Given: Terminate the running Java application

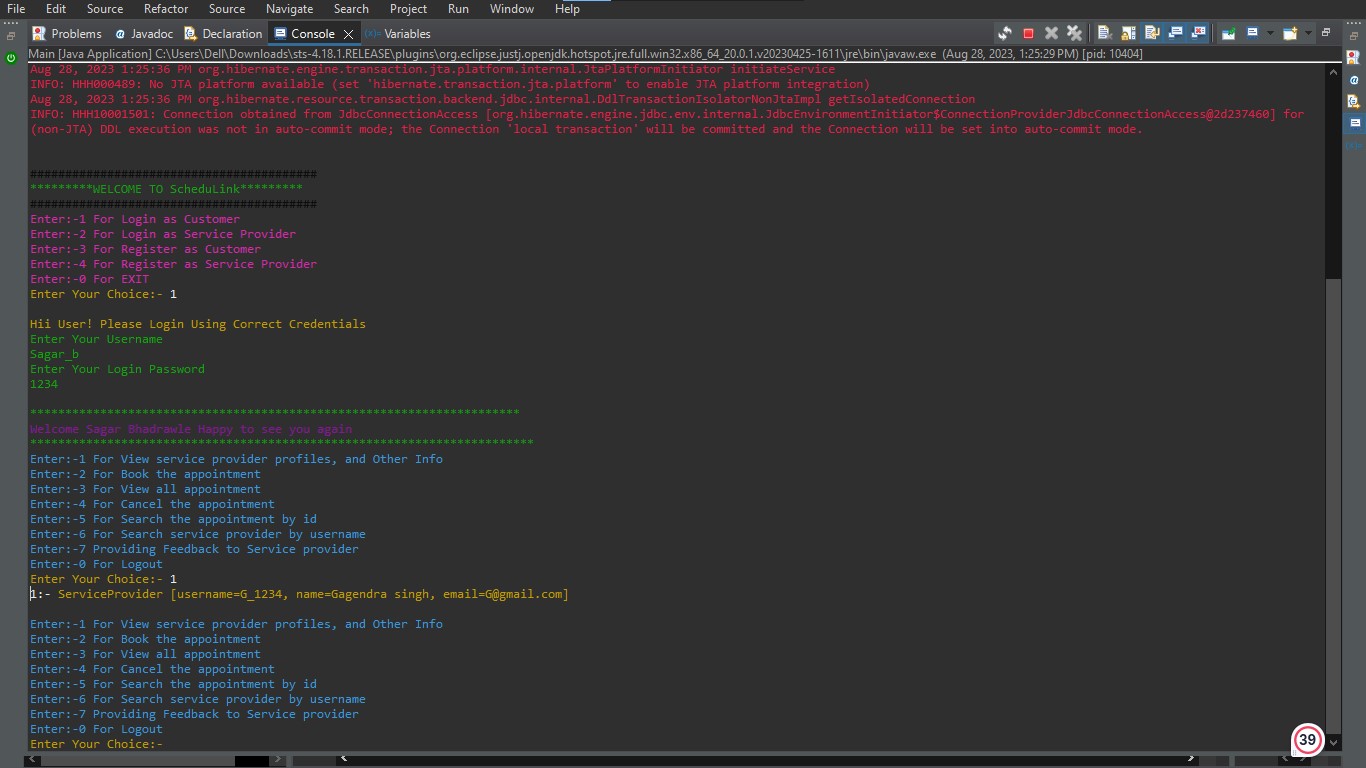Looking at the screenshot, I should point(1028,33).
